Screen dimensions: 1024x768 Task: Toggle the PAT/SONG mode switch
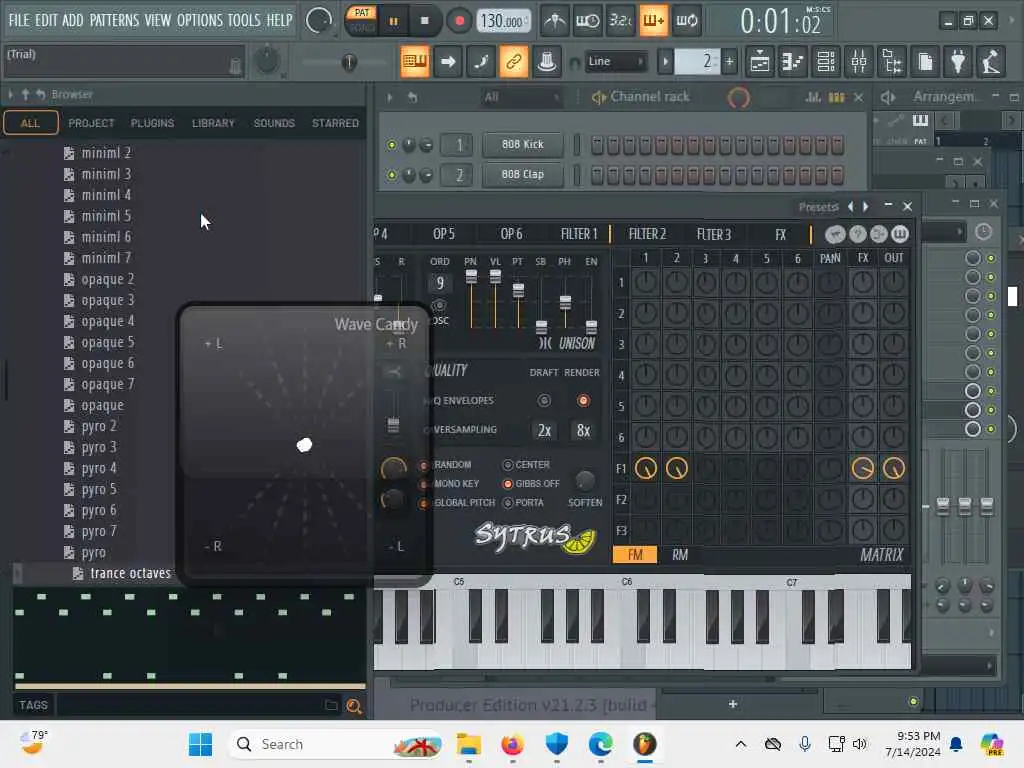coord(361,20)
